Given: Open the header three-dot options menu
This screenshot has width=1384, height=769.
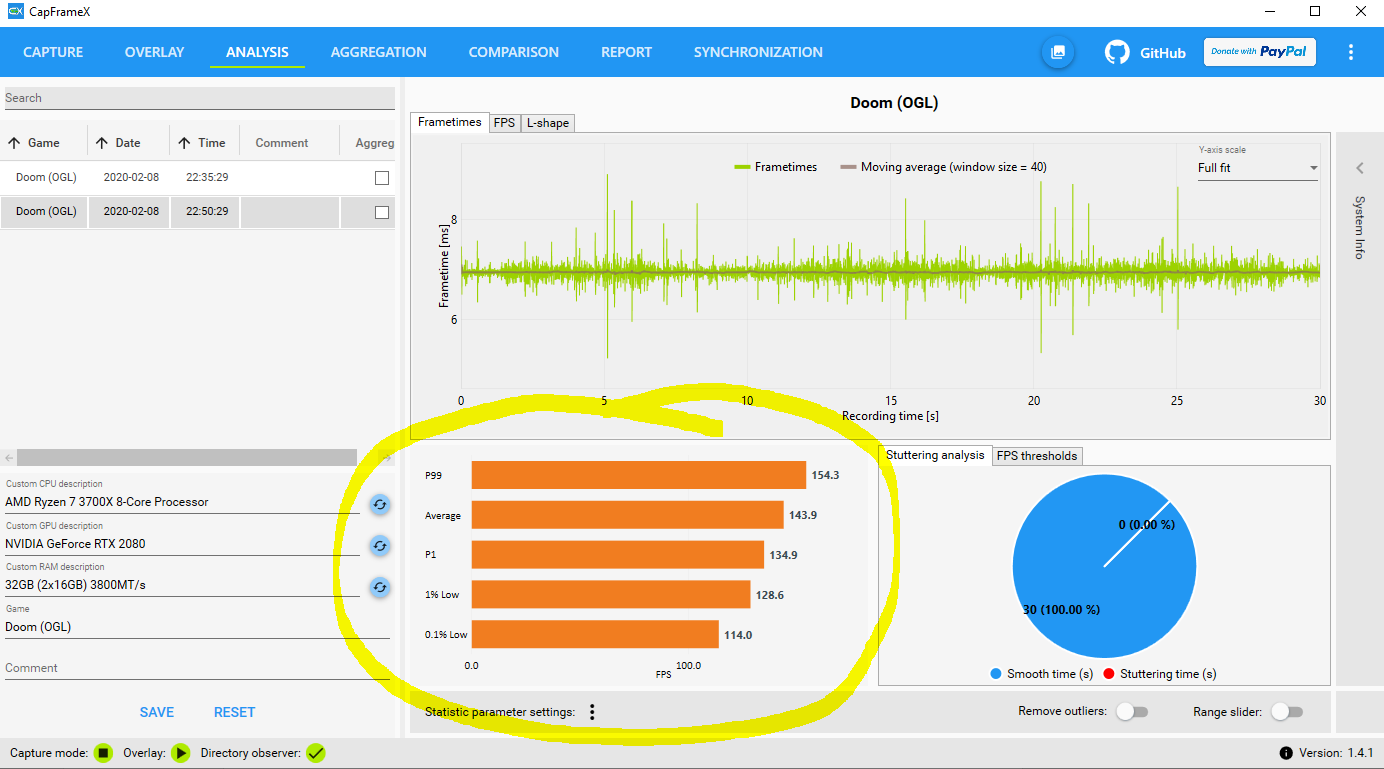Looking at the screenshot, I should point(1351,52).
